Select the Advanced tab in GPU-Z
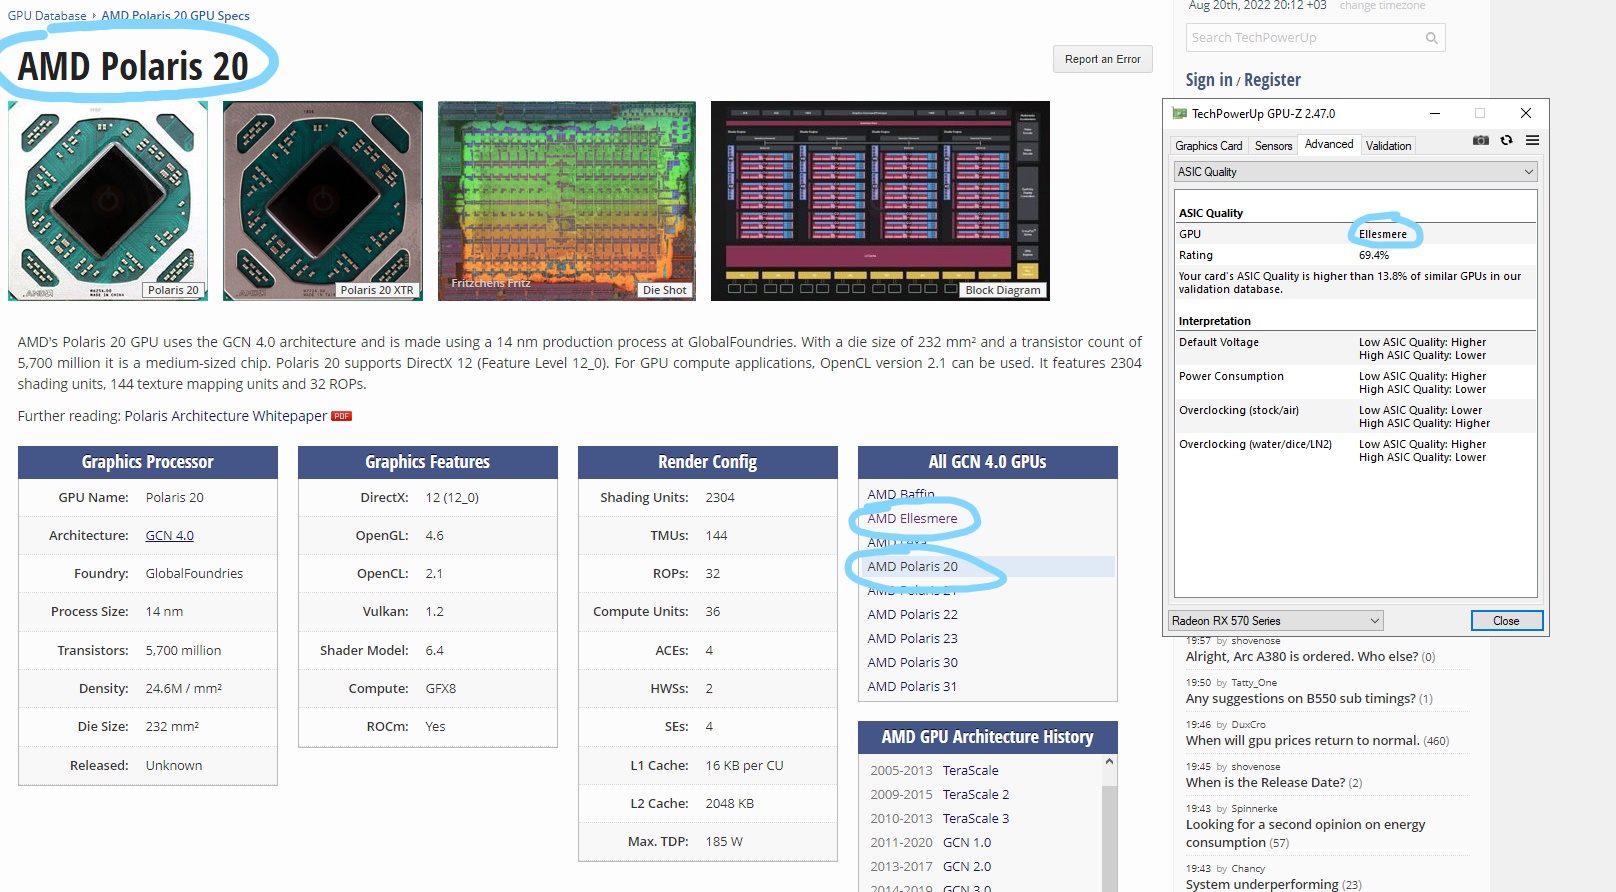Screen dimensions: 1616x892 point(1329,144)
